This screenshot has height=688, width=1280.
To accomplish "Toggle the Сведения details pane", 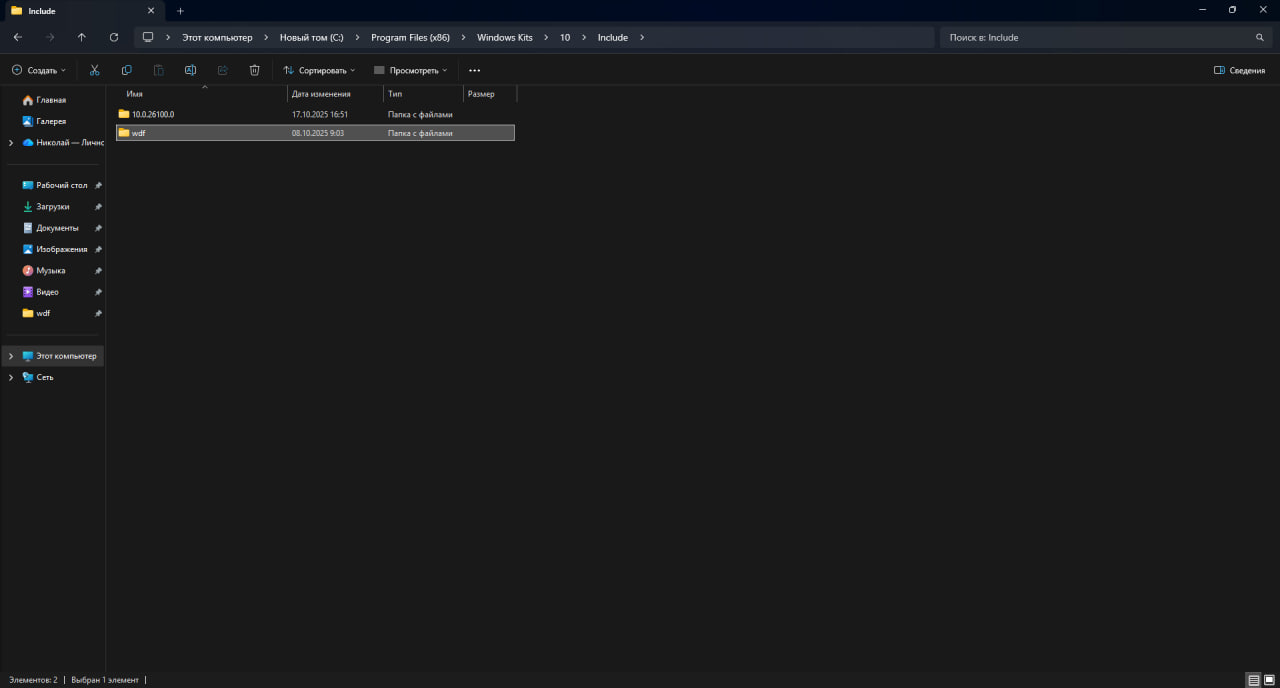I will click(1239, 70).
